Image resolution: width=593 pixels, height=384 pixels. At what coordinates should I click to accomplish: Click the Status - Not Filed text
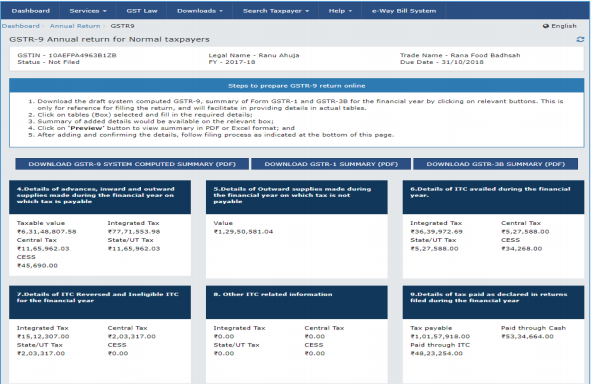coord(48,62)
